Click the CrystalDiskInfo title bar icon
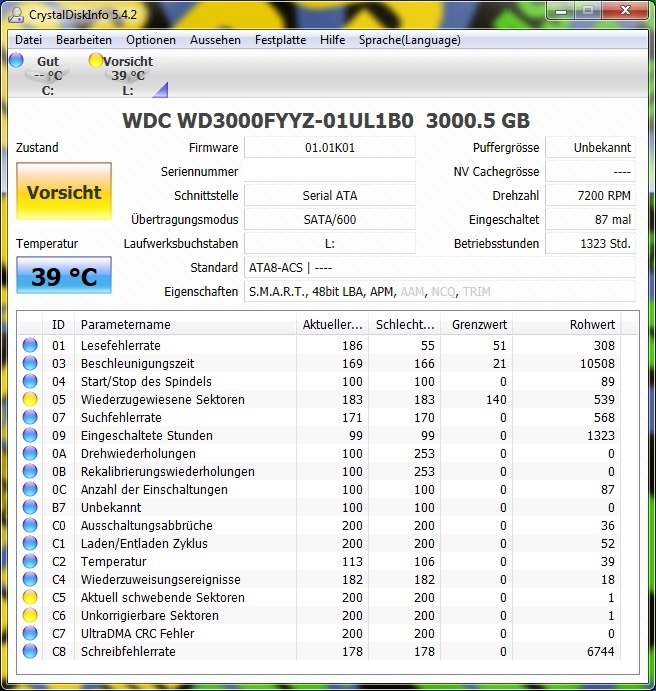The image size is (656, 691). point(16,15)
